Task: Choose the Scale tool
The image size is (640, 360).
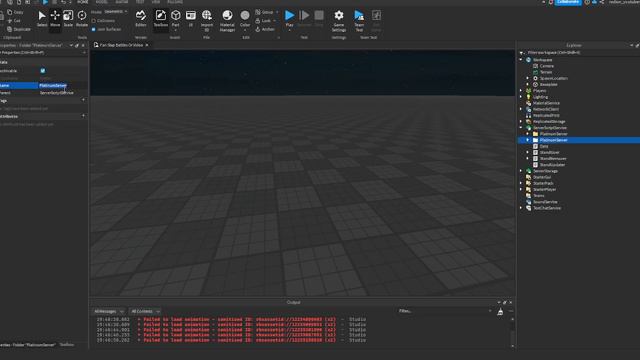Action: pos(68,18)
